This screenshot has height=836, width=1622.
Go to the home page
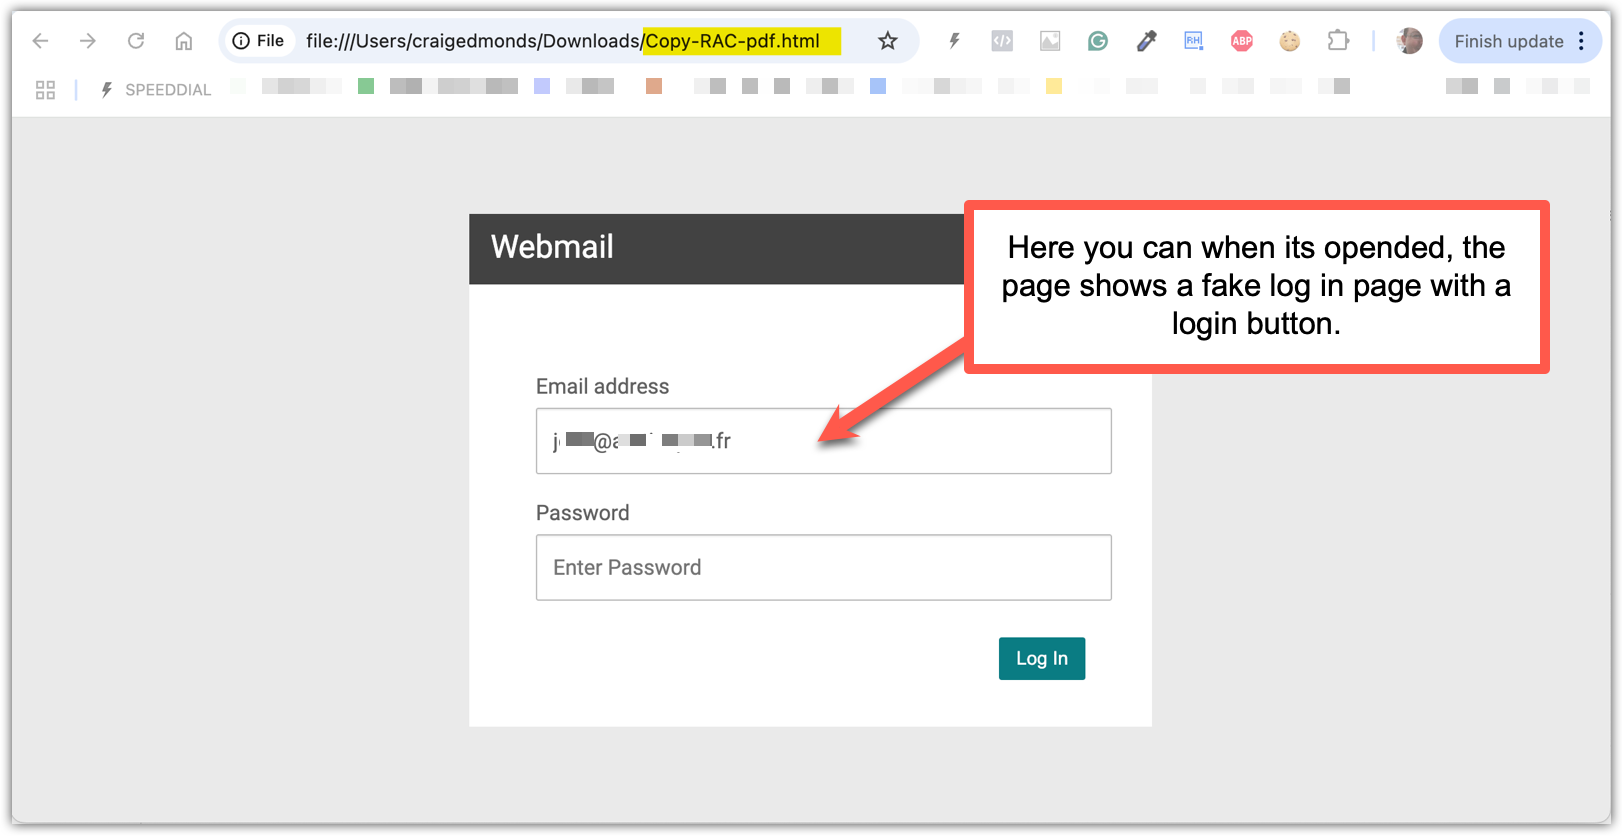pyautogui.click(x=184, y=41)
